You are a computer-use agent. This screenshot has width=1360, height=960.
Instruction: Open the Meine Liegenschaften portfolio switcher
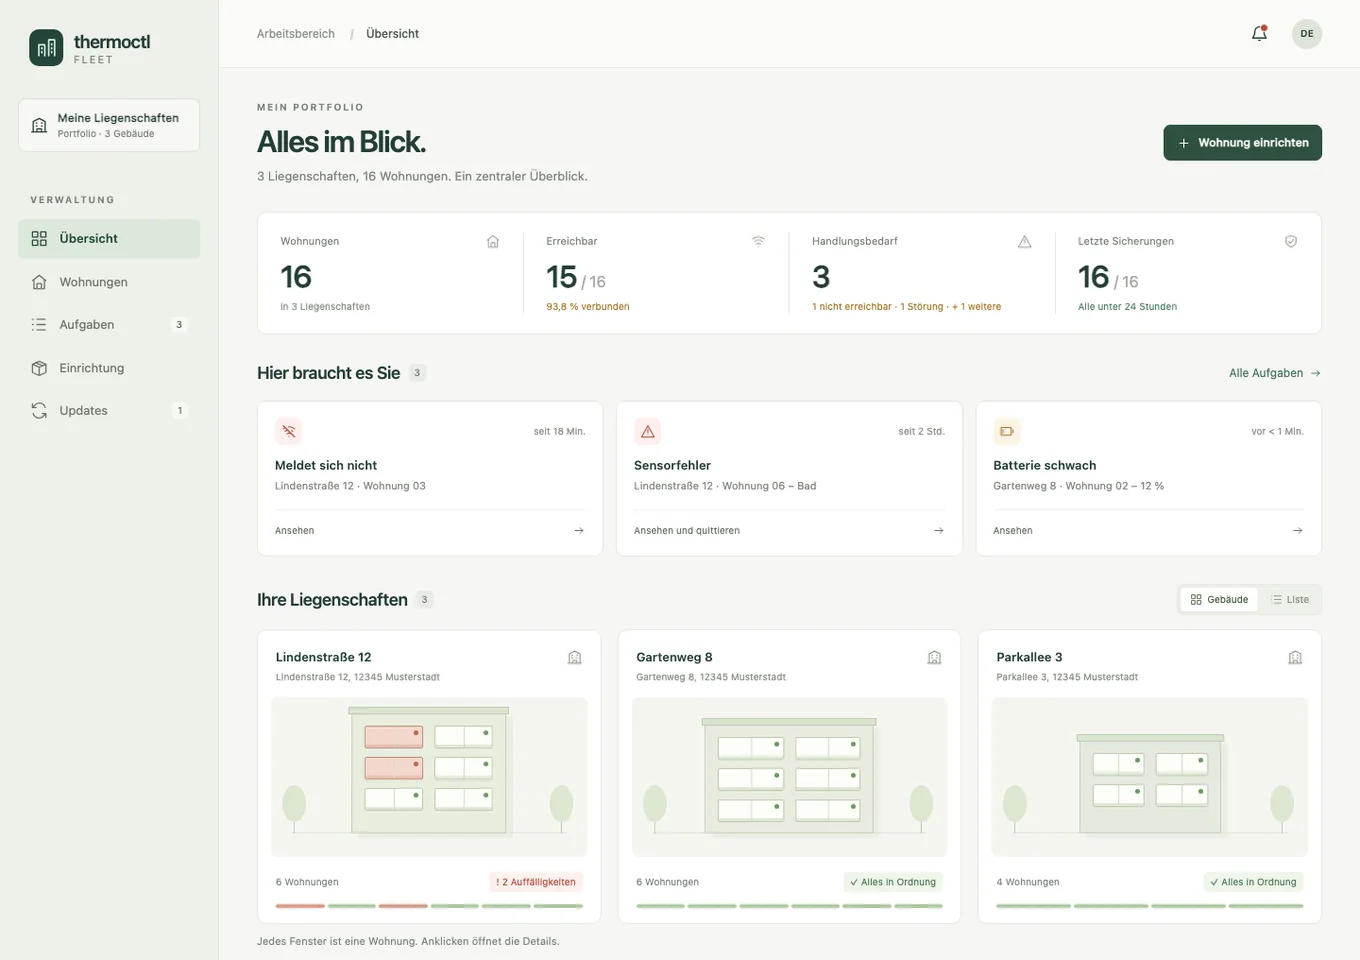(x=109, y=125)
